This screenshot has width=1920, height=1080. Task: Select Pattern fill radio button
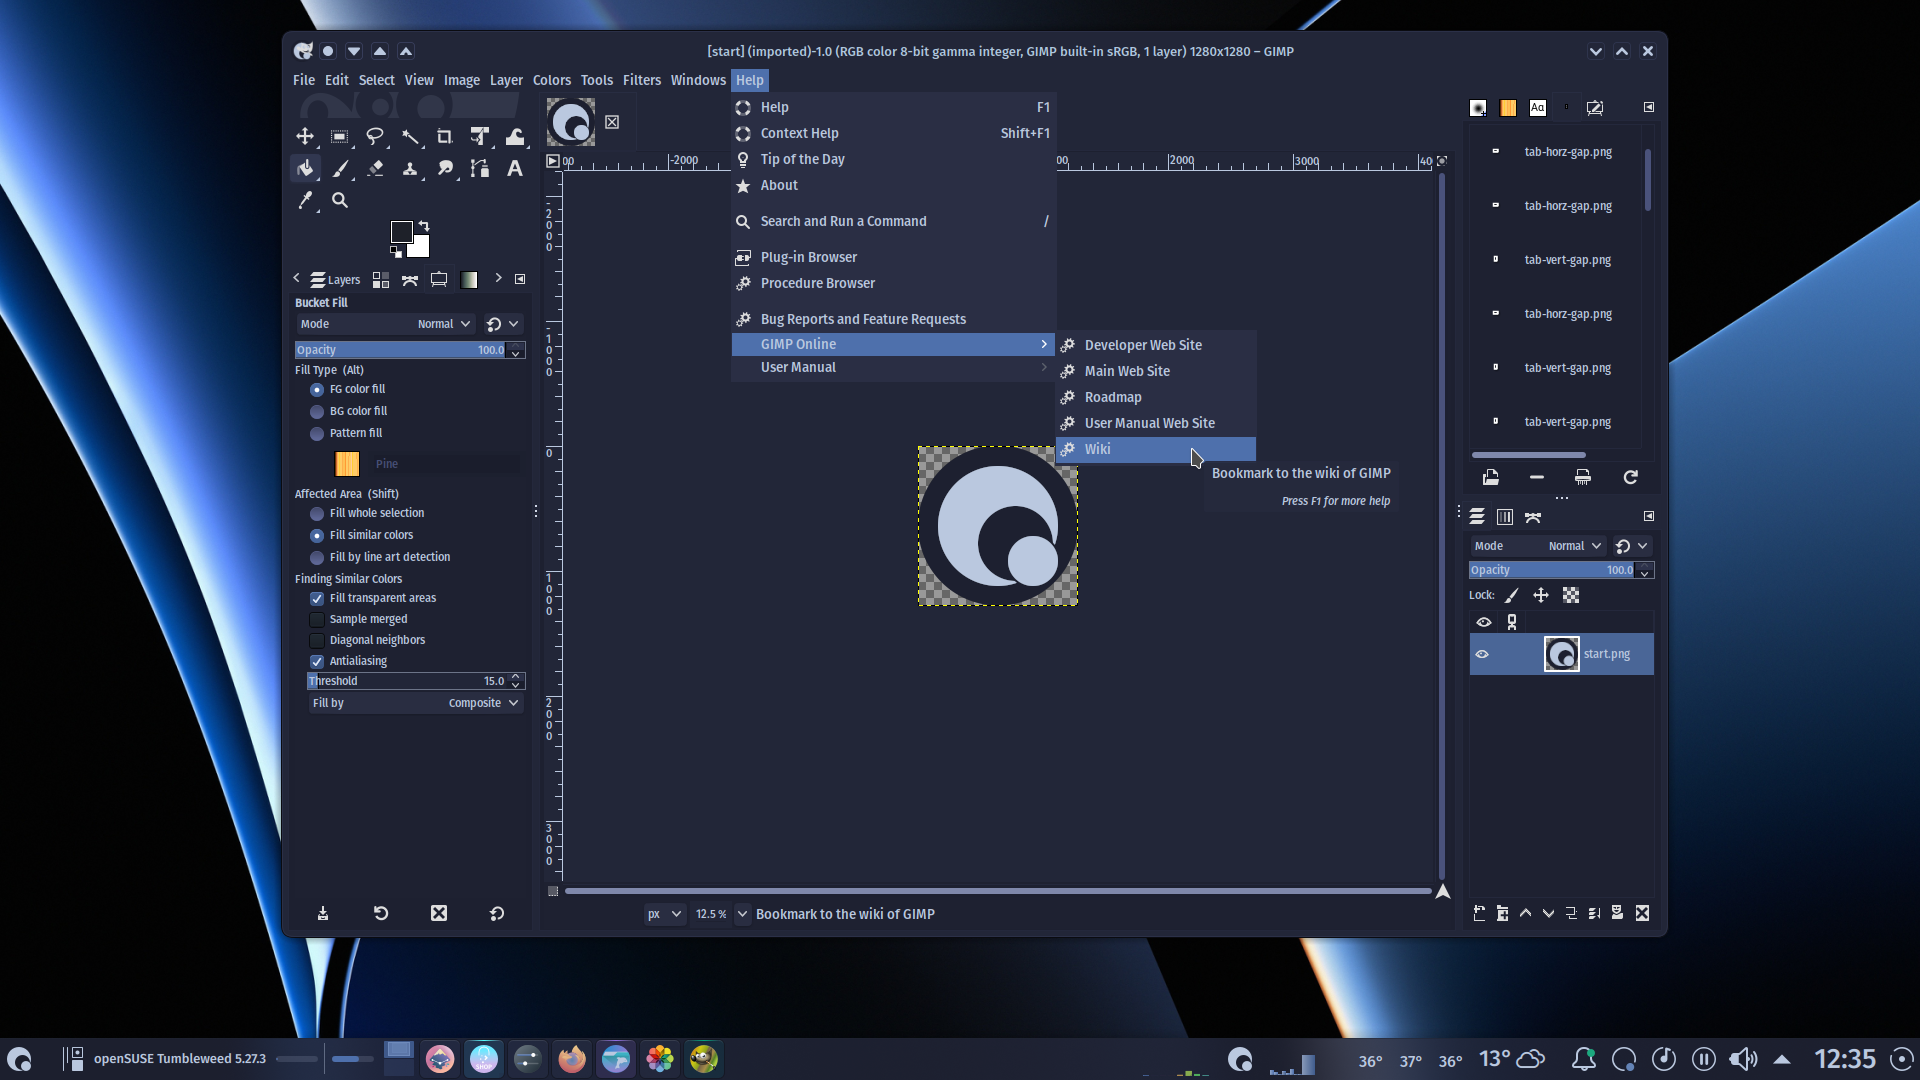(x=317, y=434)
